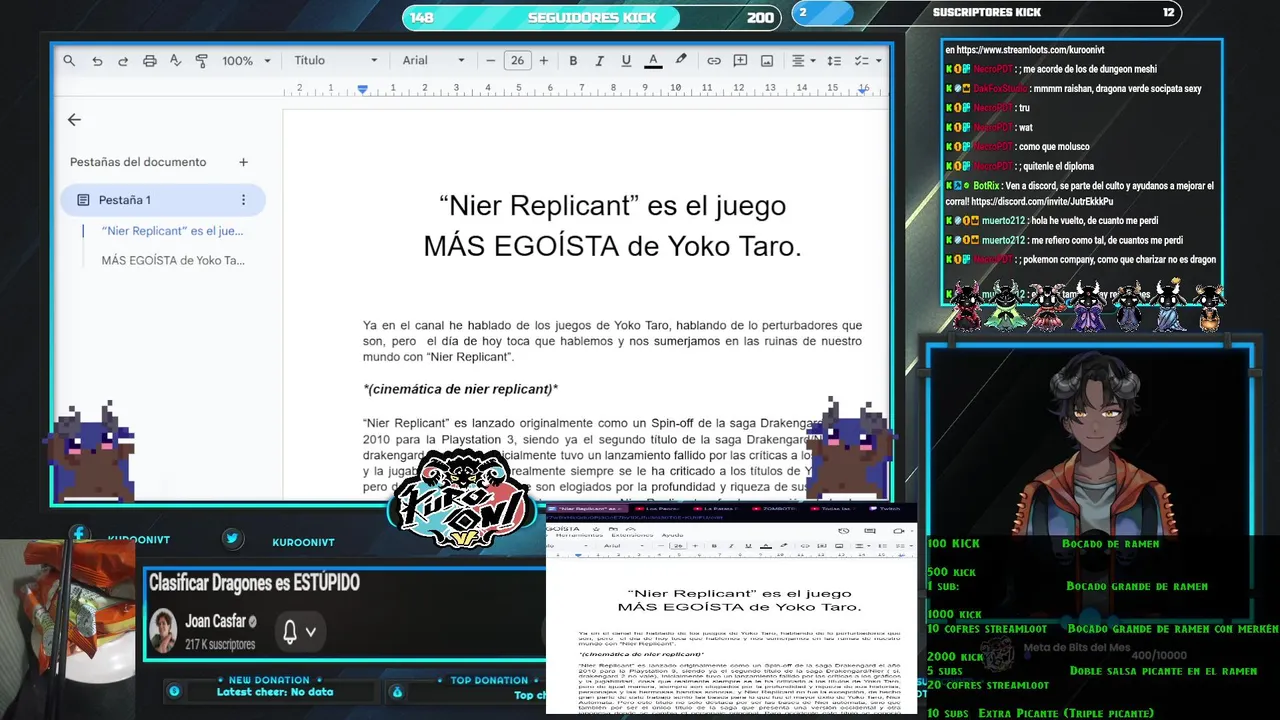This screenshot has width=1280, height=720.
Task: Open comments icon in preview window header
Action: tap(871, 530)
